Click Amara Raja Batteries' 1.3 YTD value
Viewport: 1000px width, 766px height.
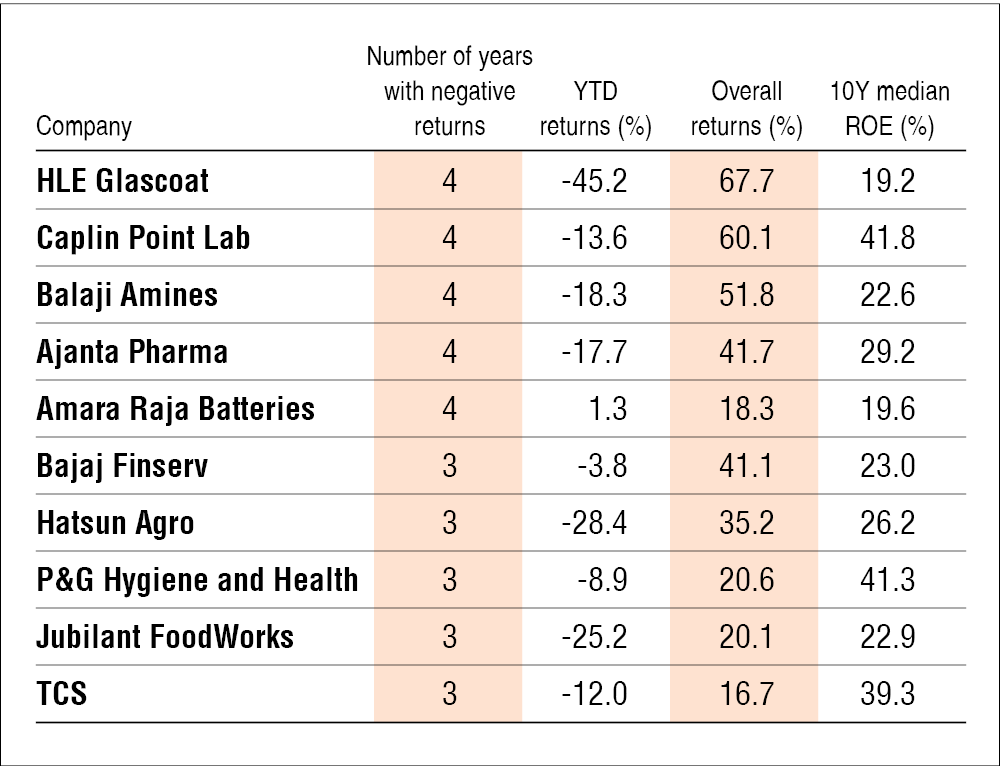(615, 408)
